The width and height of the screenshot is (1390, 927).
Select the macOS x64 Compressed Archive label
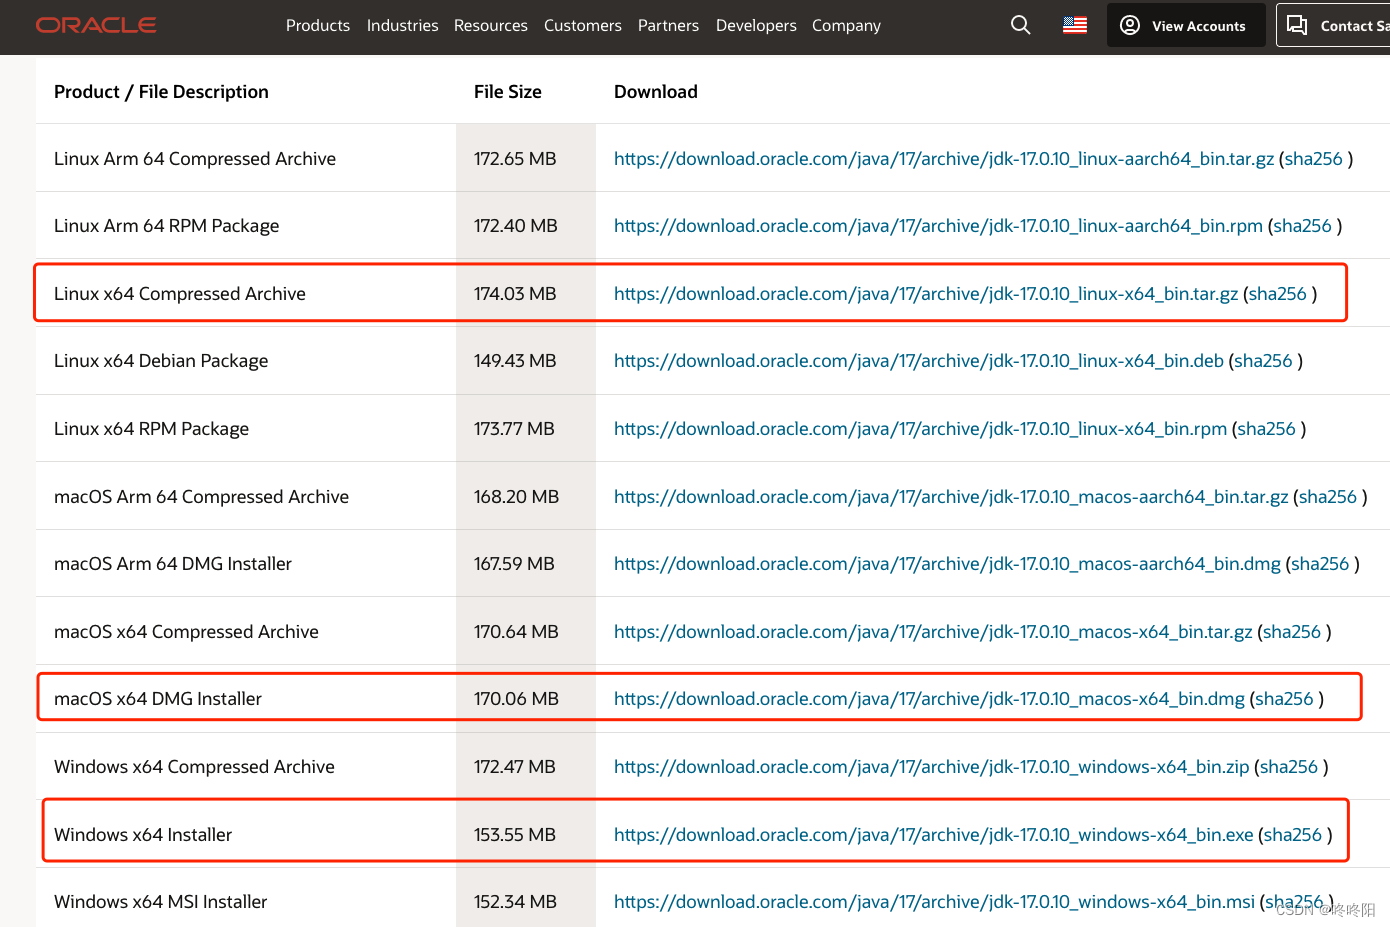point(187,632)
